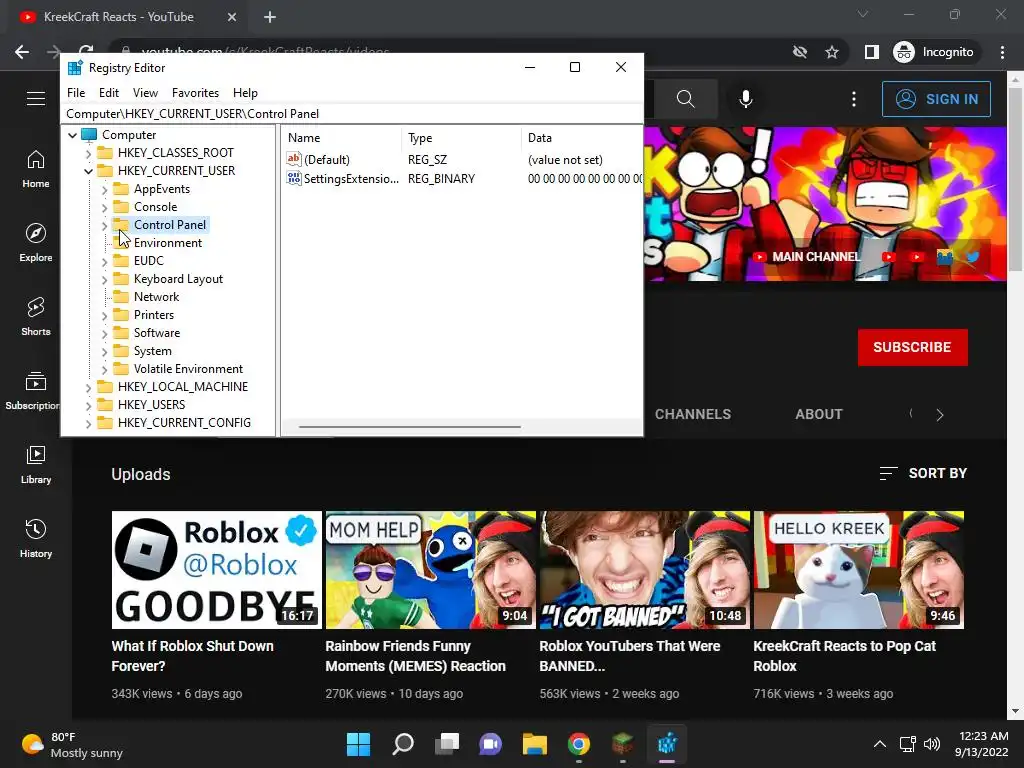
Task: Open YouTube settings three-dot menu
Action: tap(854, 99)
